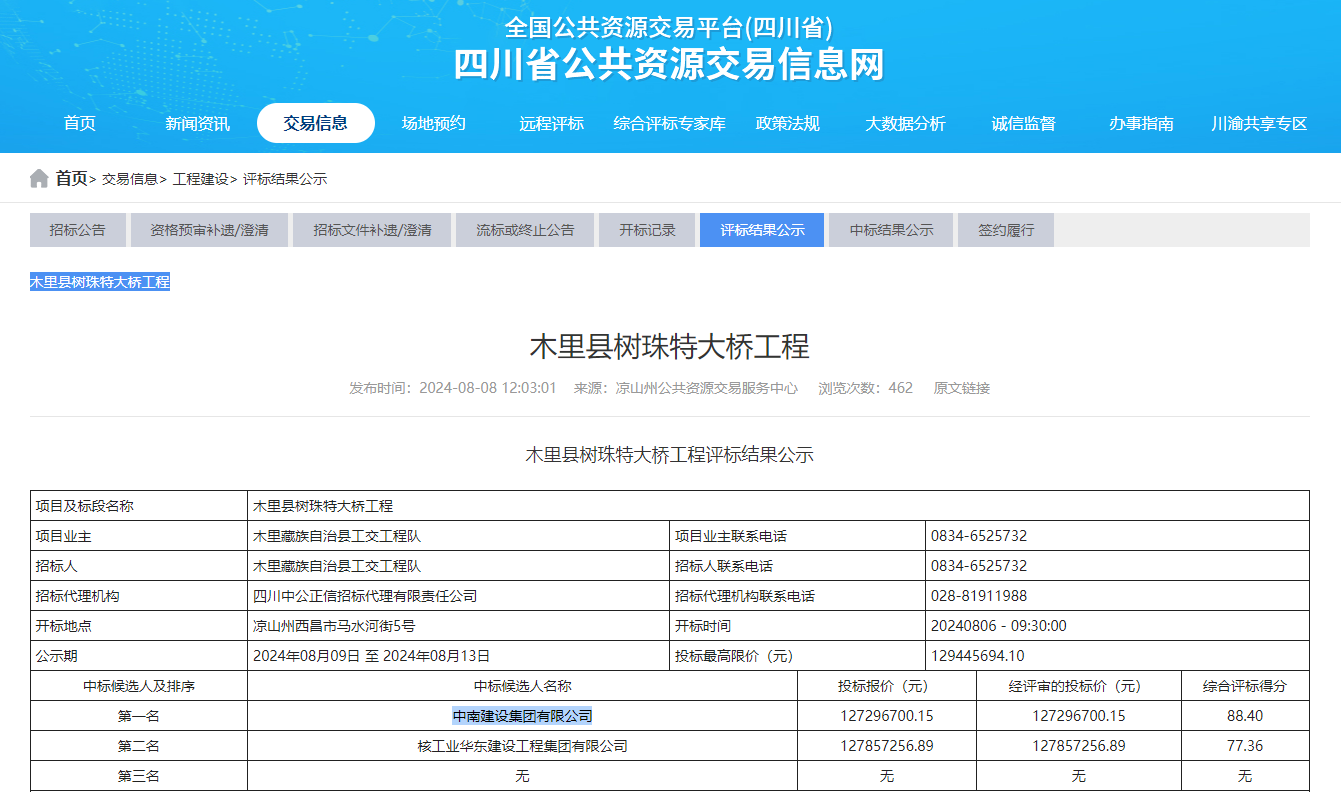Navigate to 政策法规

(x=788, y=123)
